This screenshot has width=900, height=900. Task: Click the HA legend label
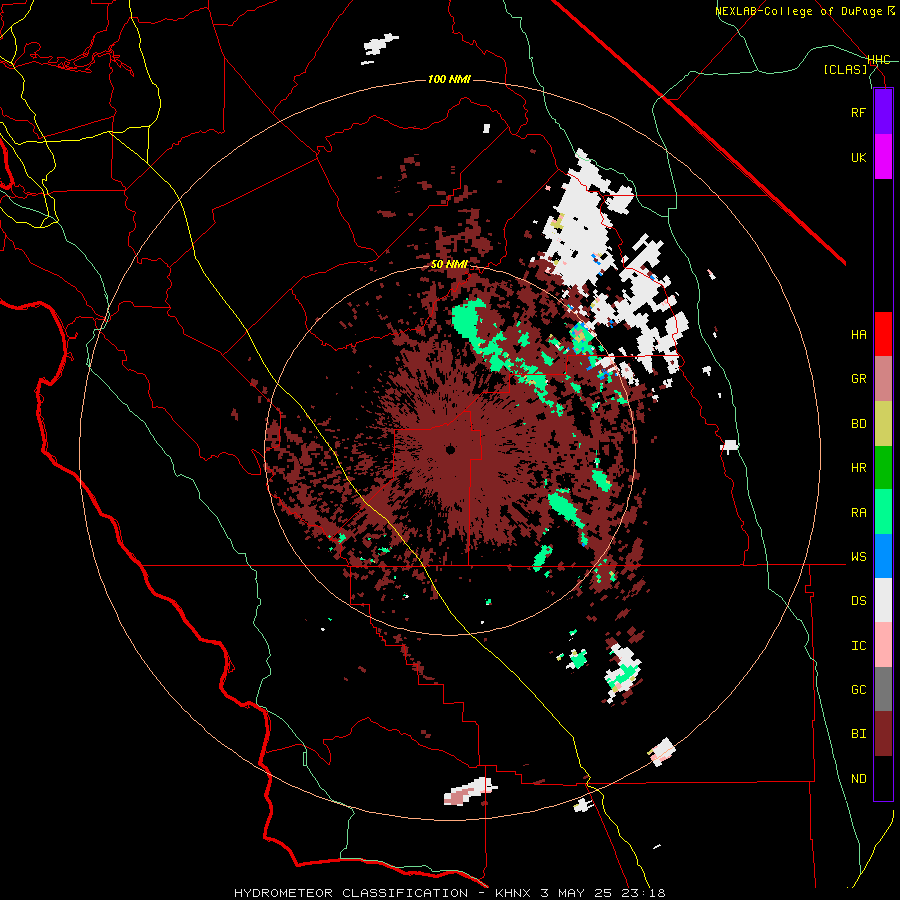click(x=858, y=335)
